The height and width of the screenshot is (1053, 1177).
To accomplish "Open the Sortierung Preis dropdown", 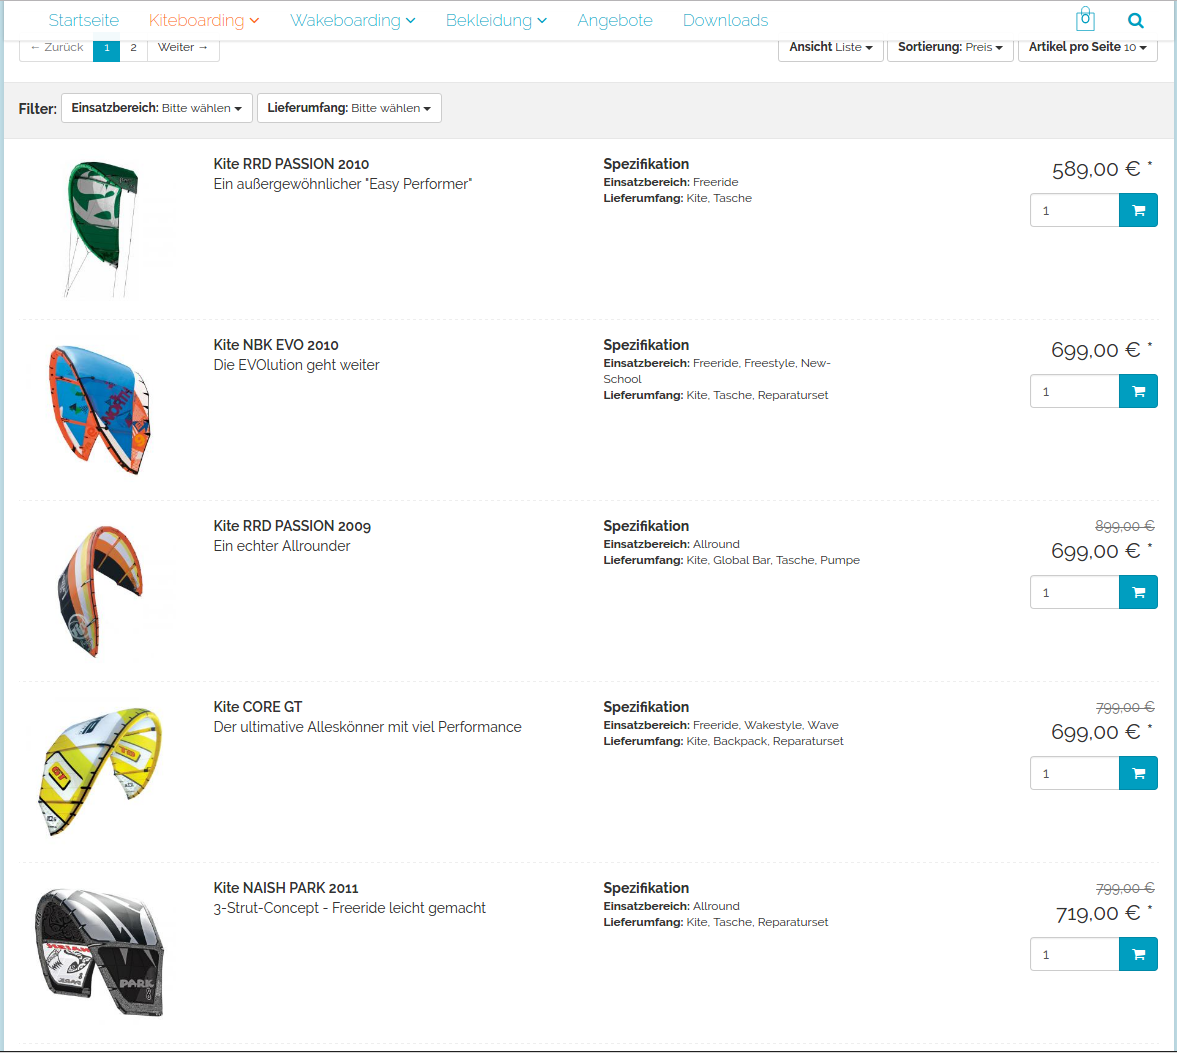I will [x=949, y=47].
